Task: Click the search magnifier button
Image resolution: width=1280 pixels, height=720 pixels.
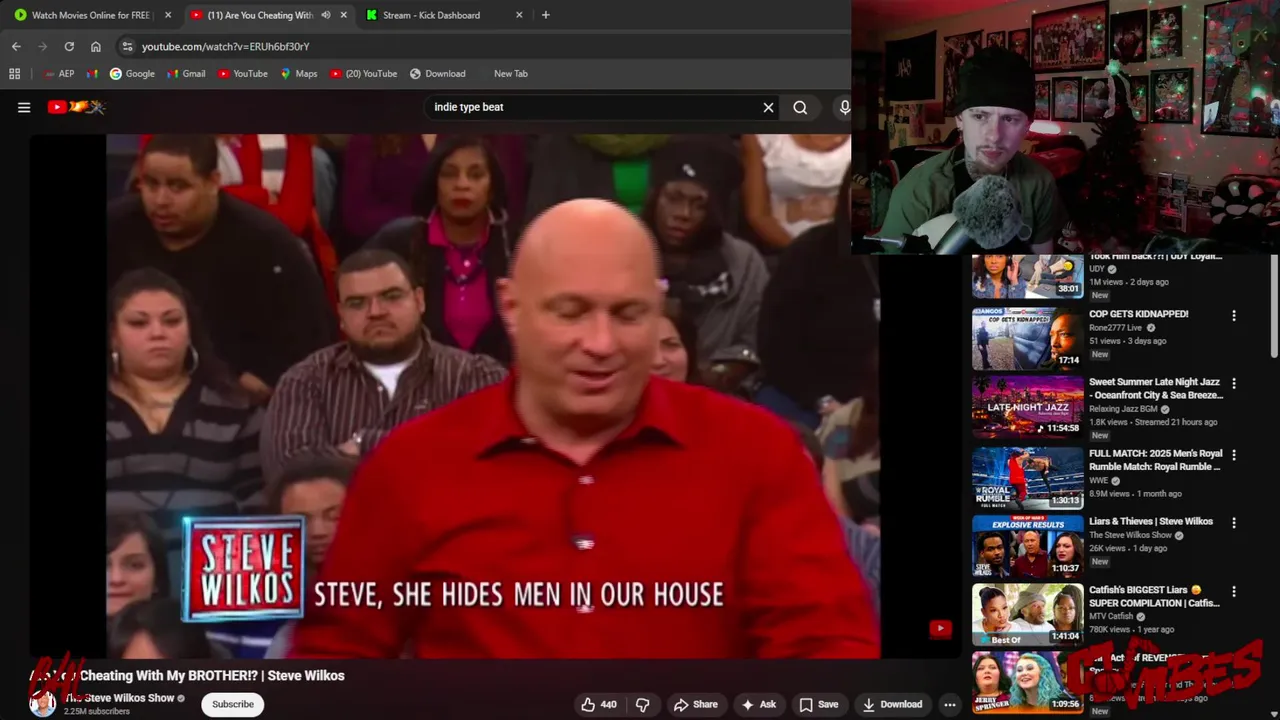Action: pos(800,107)
